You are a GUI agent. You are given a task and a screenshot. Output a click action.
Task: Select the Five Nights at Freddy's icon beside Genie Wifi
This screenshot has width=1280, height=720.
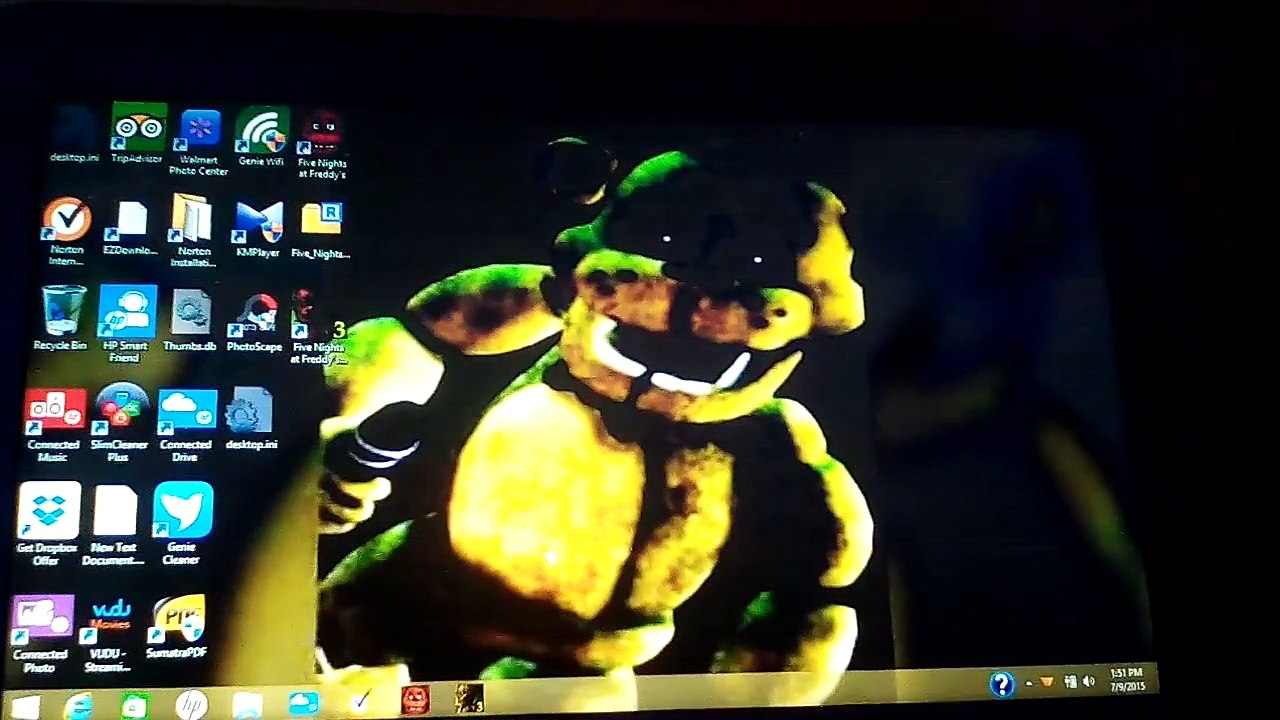(x=322, y=143)
